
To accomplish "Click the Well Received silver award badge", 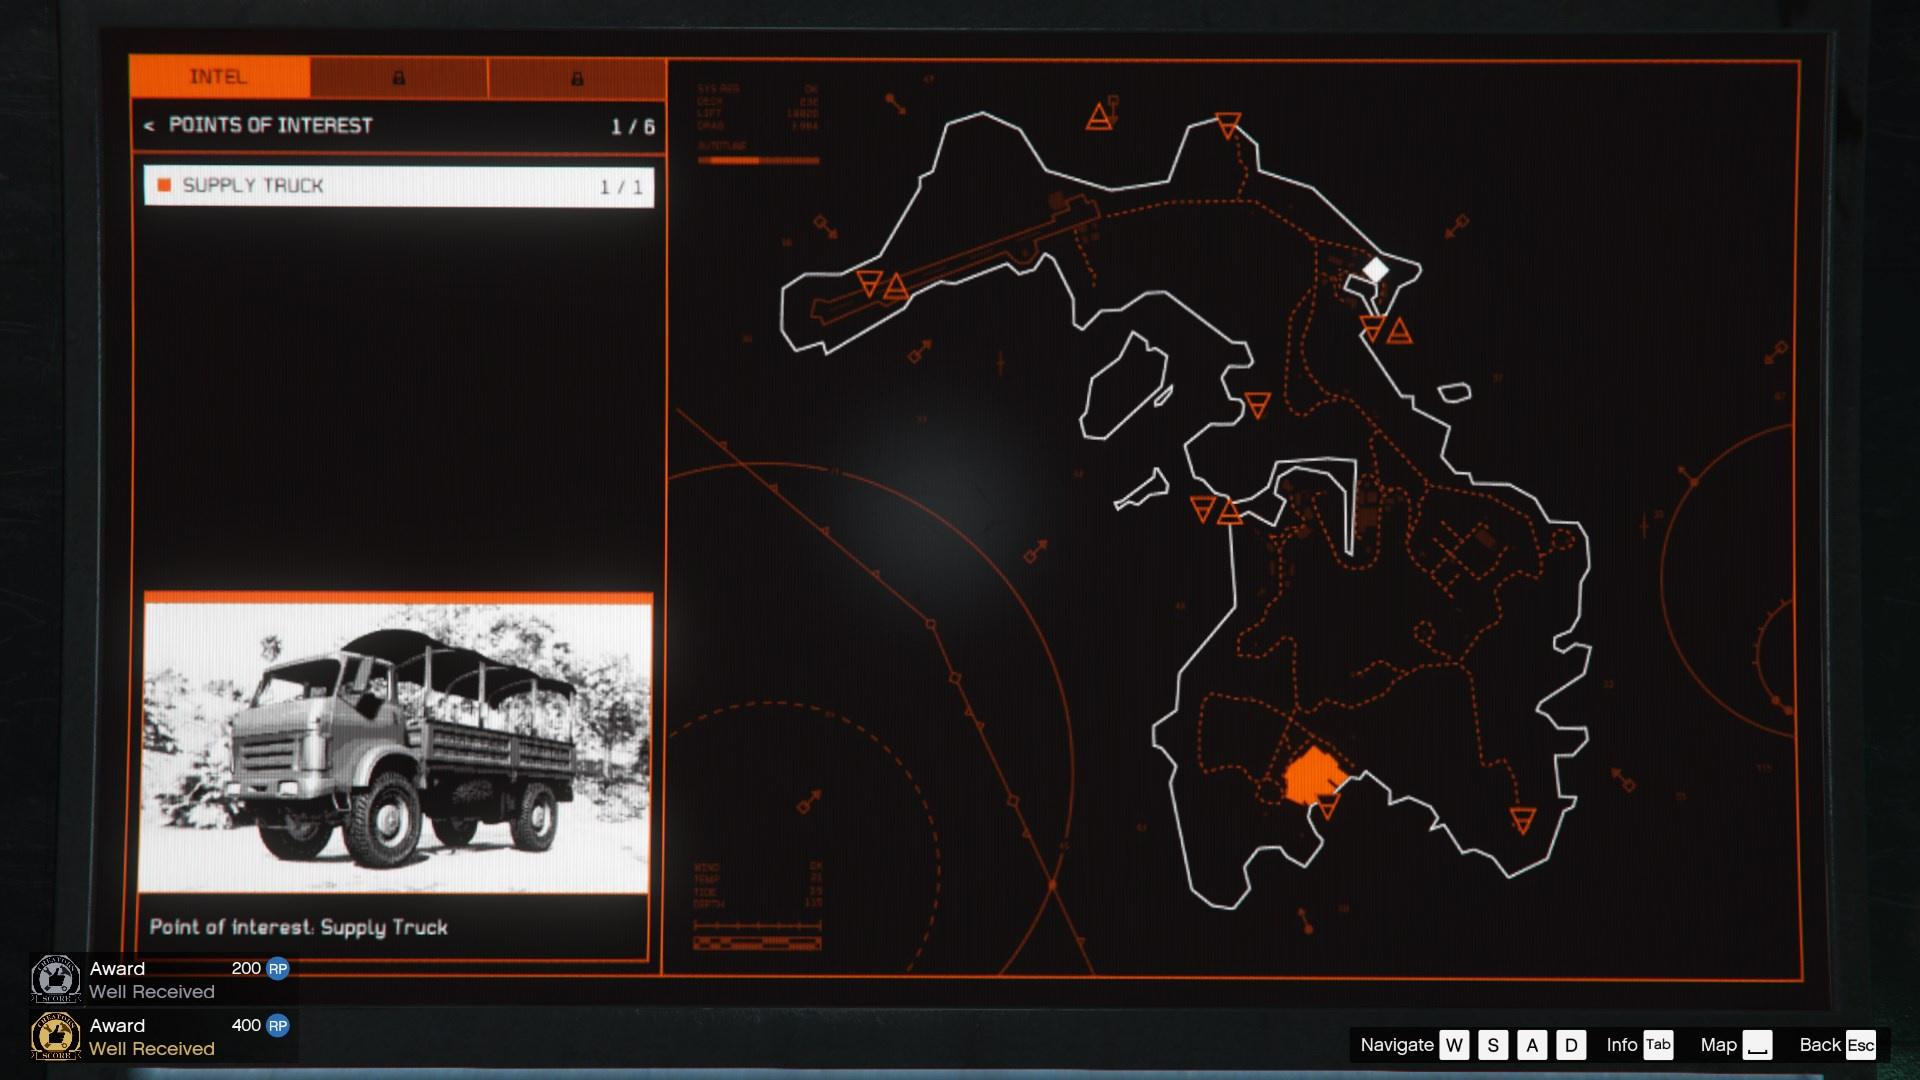I will point(56,979).
